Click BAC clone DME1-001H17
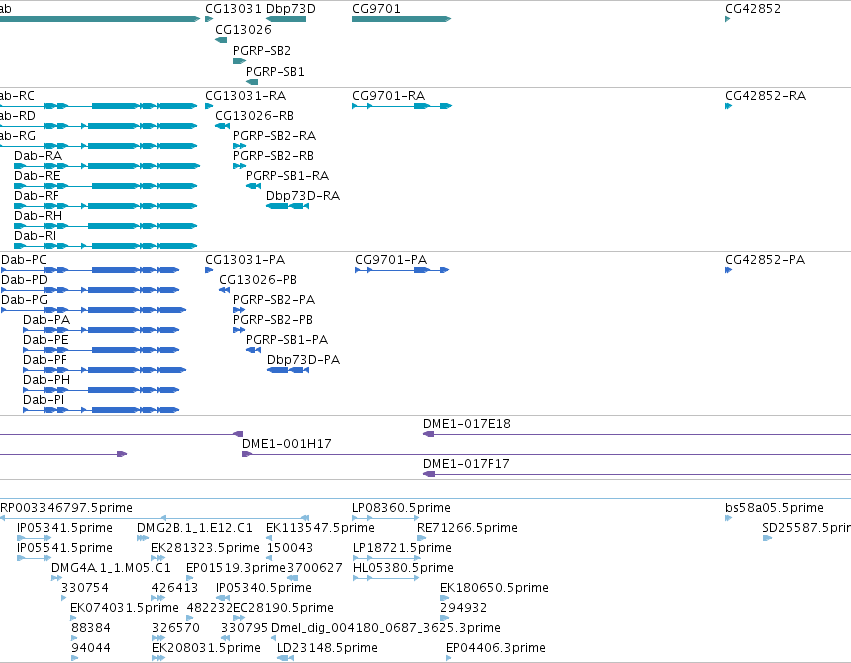 click(x=287, y=444)
